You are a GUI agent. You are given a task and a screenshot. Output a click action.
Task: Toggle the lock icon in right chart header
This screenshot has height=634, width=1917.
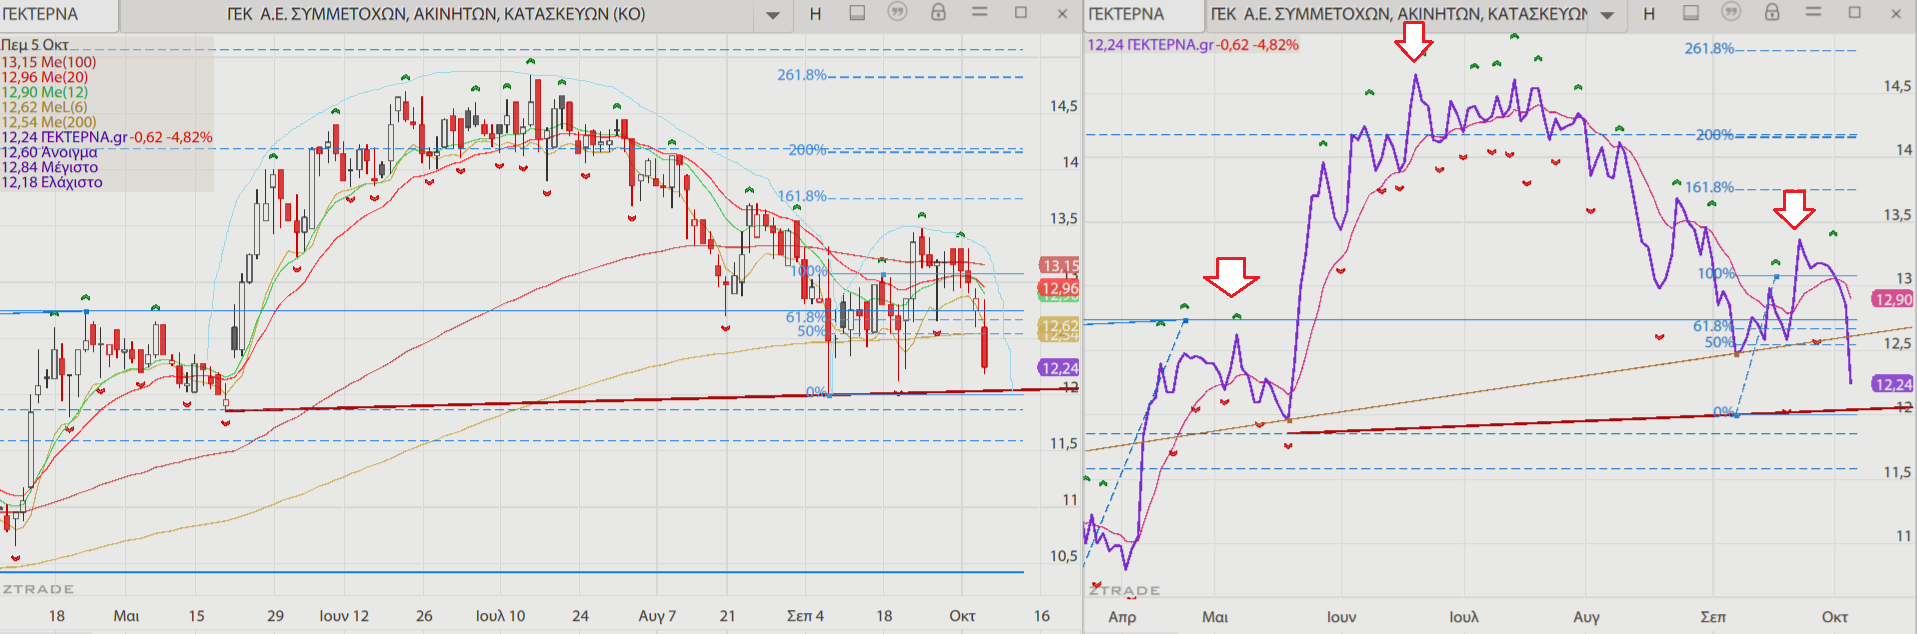click(1772, 13)
